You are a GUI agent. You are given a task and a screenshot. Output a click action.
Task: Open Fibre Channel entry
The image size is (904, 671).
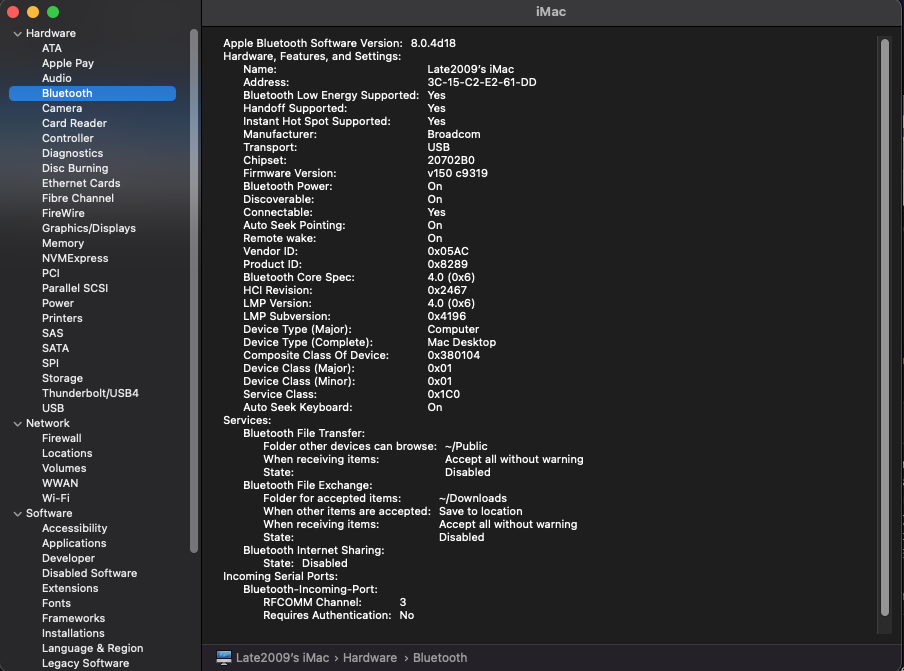78,198
